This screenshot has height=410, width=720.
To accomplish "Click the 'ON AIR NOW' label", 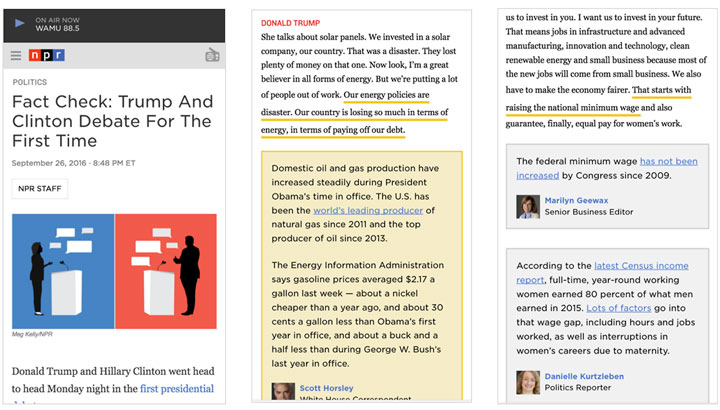I will pos(57,20).
